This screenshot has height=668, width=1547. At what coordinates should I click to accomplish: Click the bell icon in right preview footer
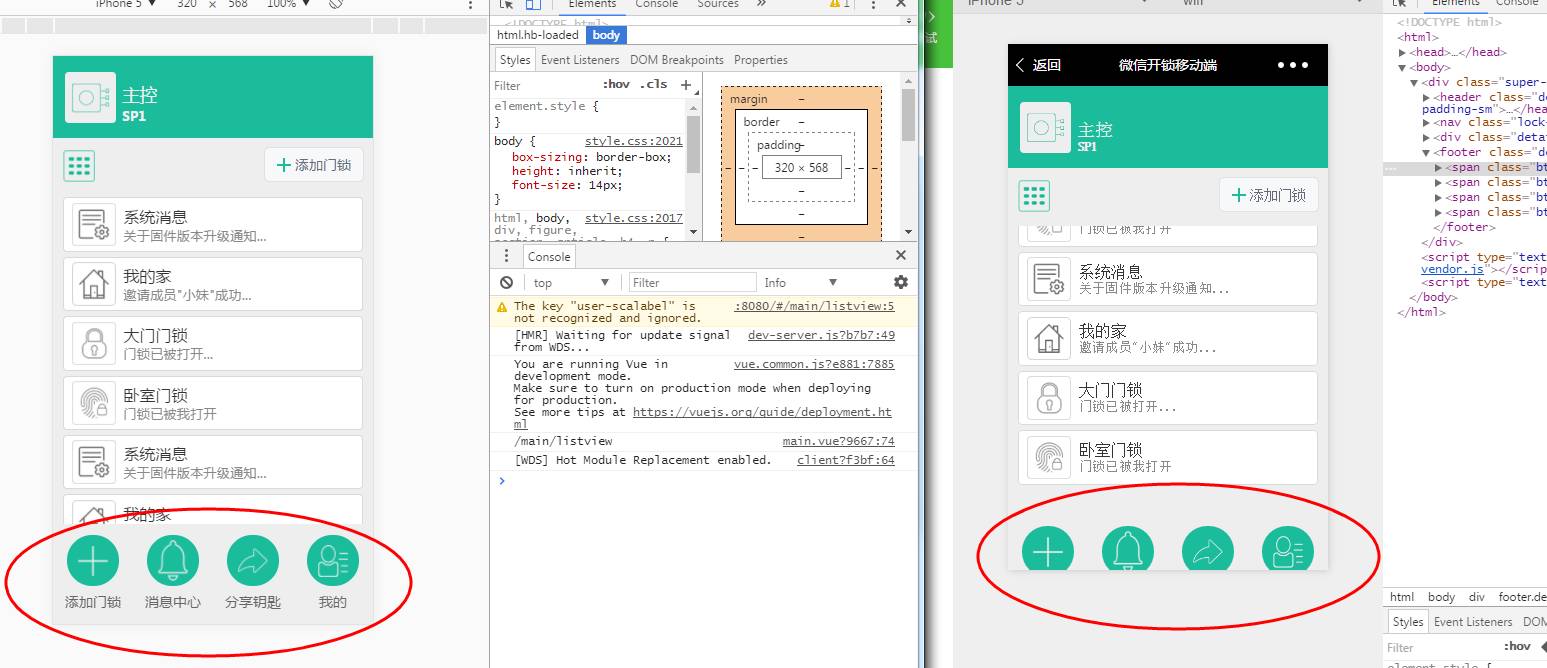pos(1128,551)
